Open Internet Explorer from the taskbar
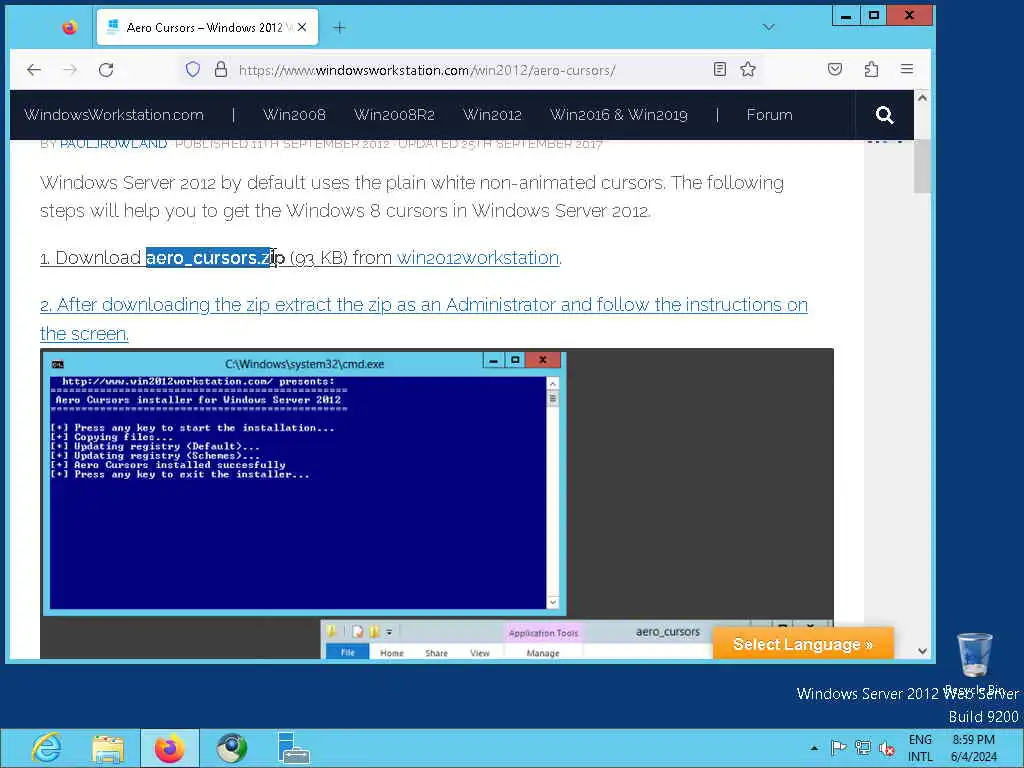This screenshot has width=1024, height=768. point(47,748)
